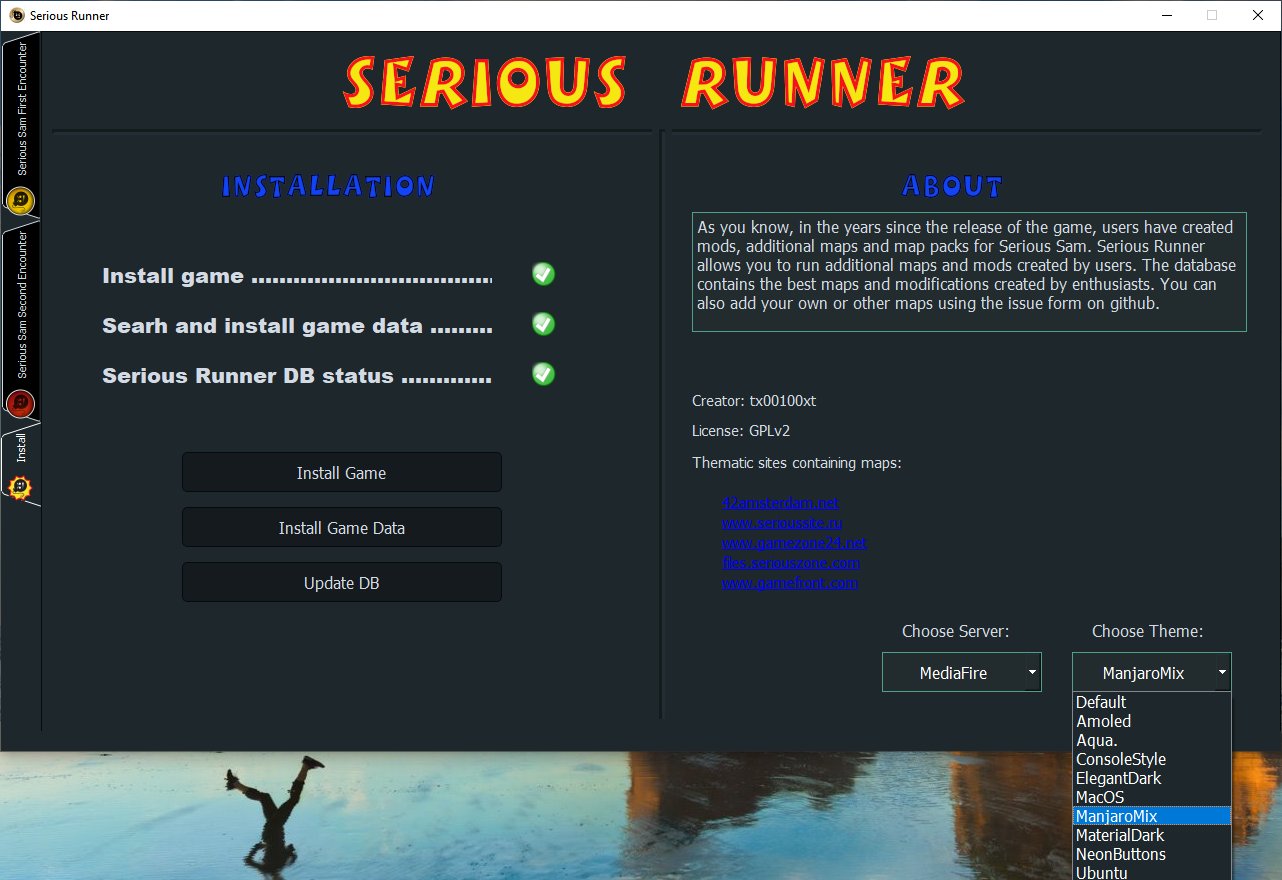
Task: Select highlighted ManjaroMix list entry
Action: 1152,816
